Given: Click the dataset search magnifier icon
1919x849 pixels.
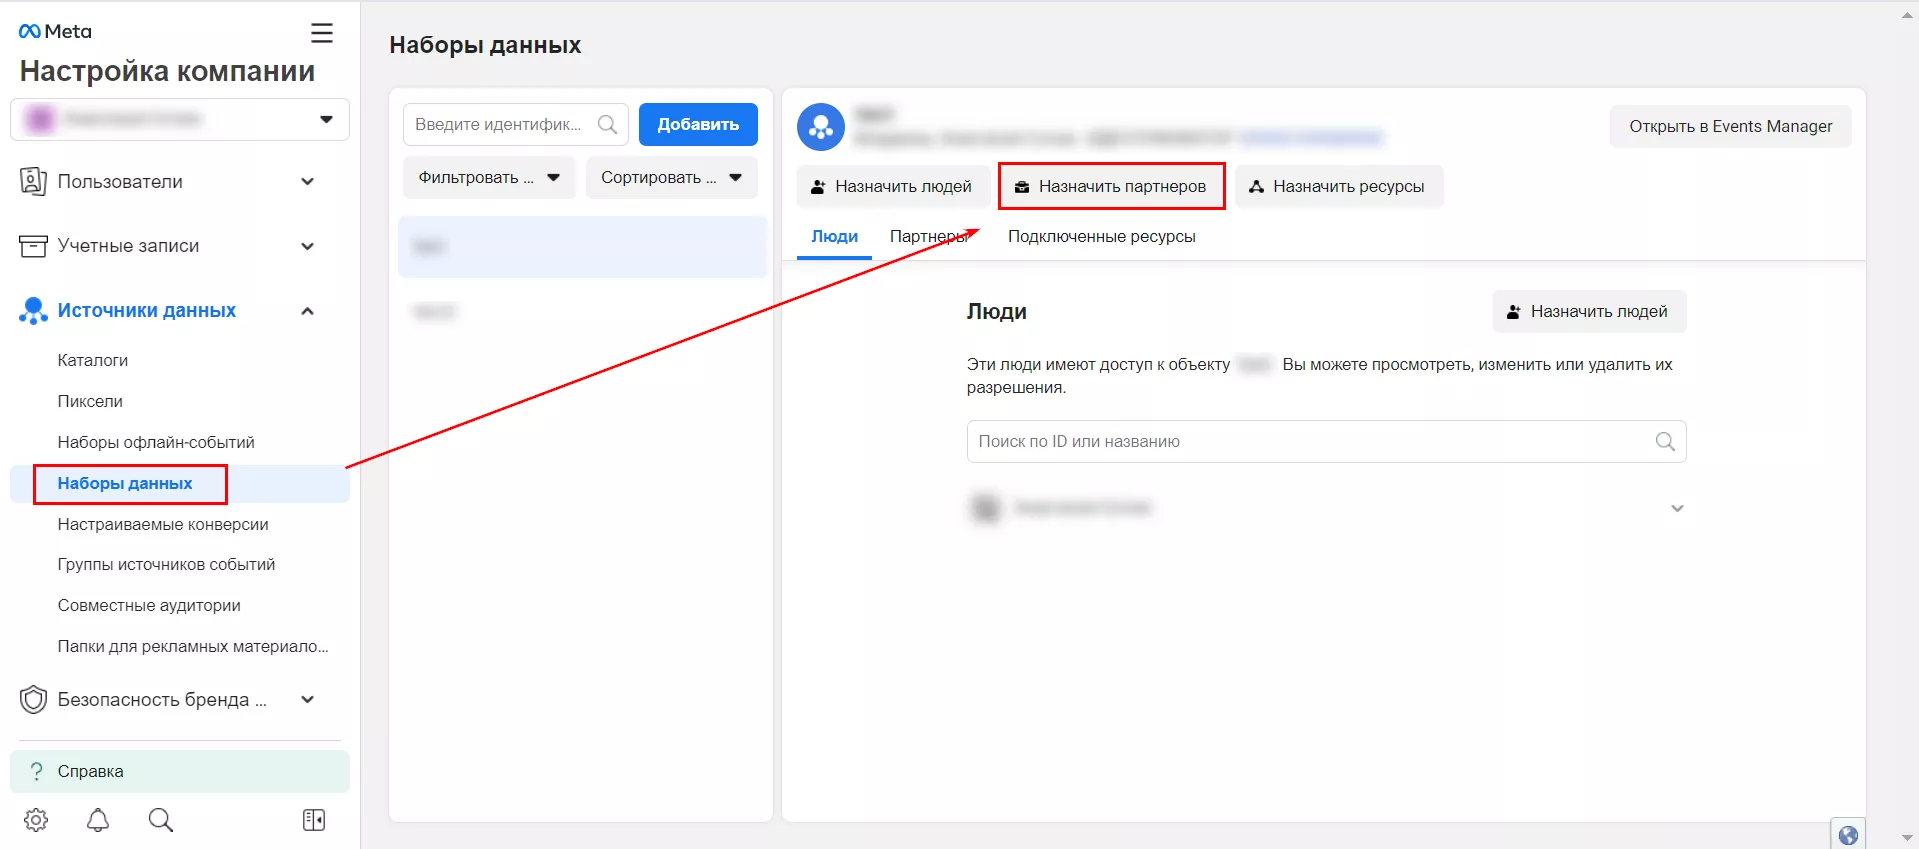Looking at the screenshot, I should click(607, 124).
